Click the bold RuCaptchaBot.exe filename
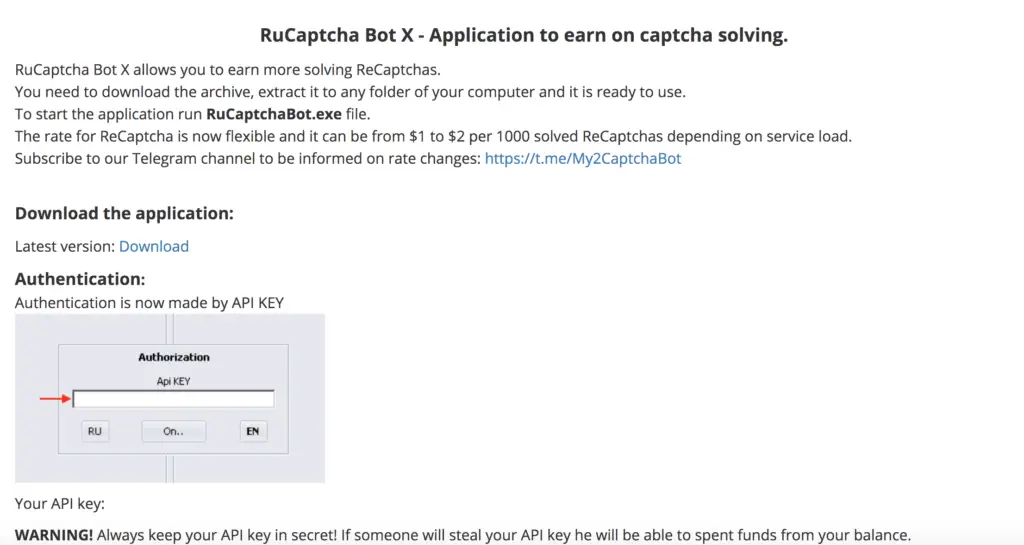The width and height of the screenshot is (1024, 545). pos(274,114)
